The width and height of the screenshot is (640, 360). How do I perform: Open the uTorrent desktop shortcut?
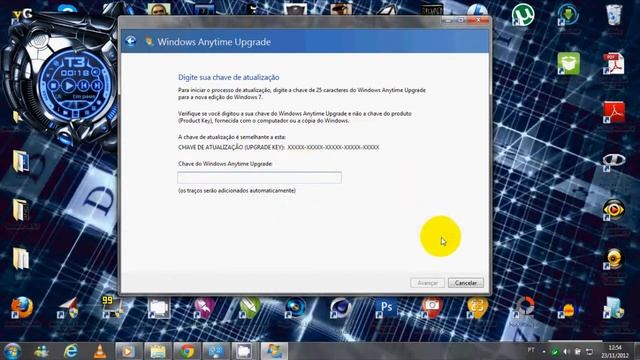pos(523,15)
